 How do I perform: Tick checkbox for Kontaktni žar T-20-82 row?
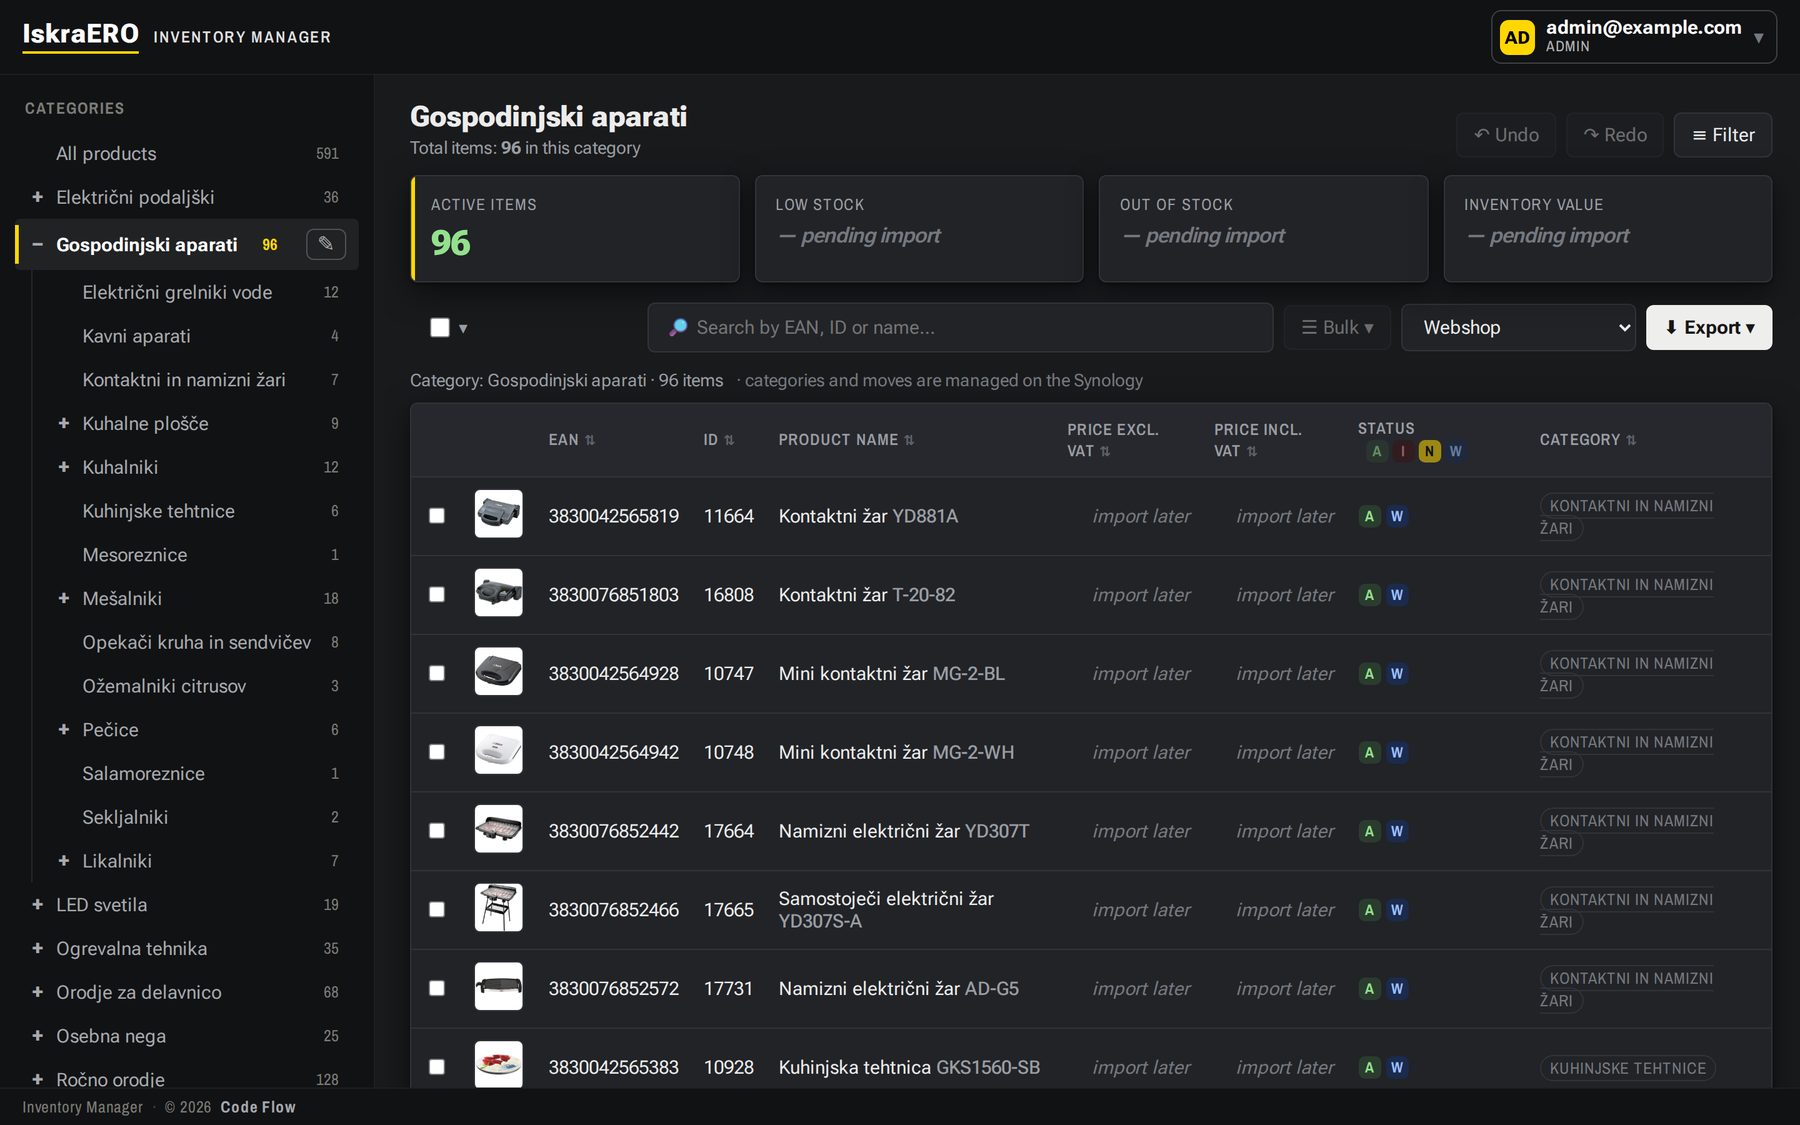[437, 594]
